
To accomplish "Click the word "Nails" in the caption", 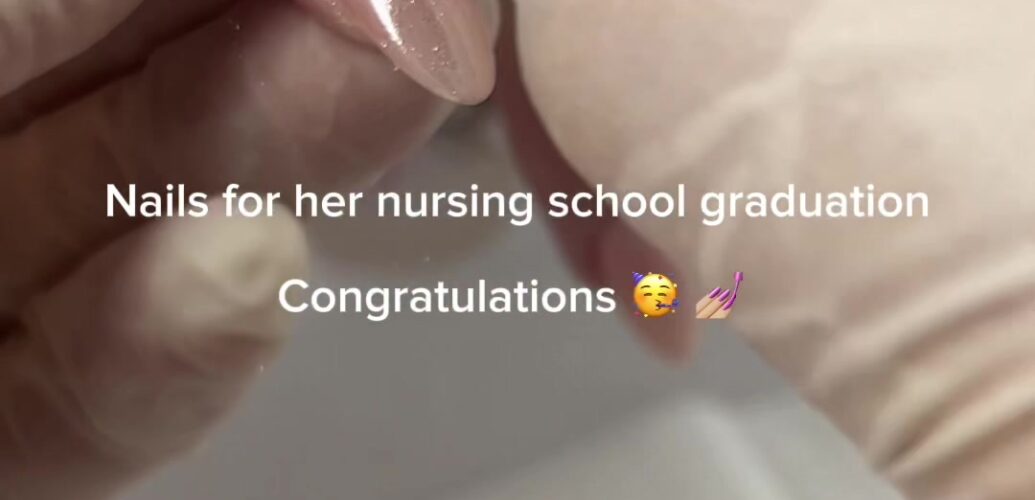I will [157, 201].
